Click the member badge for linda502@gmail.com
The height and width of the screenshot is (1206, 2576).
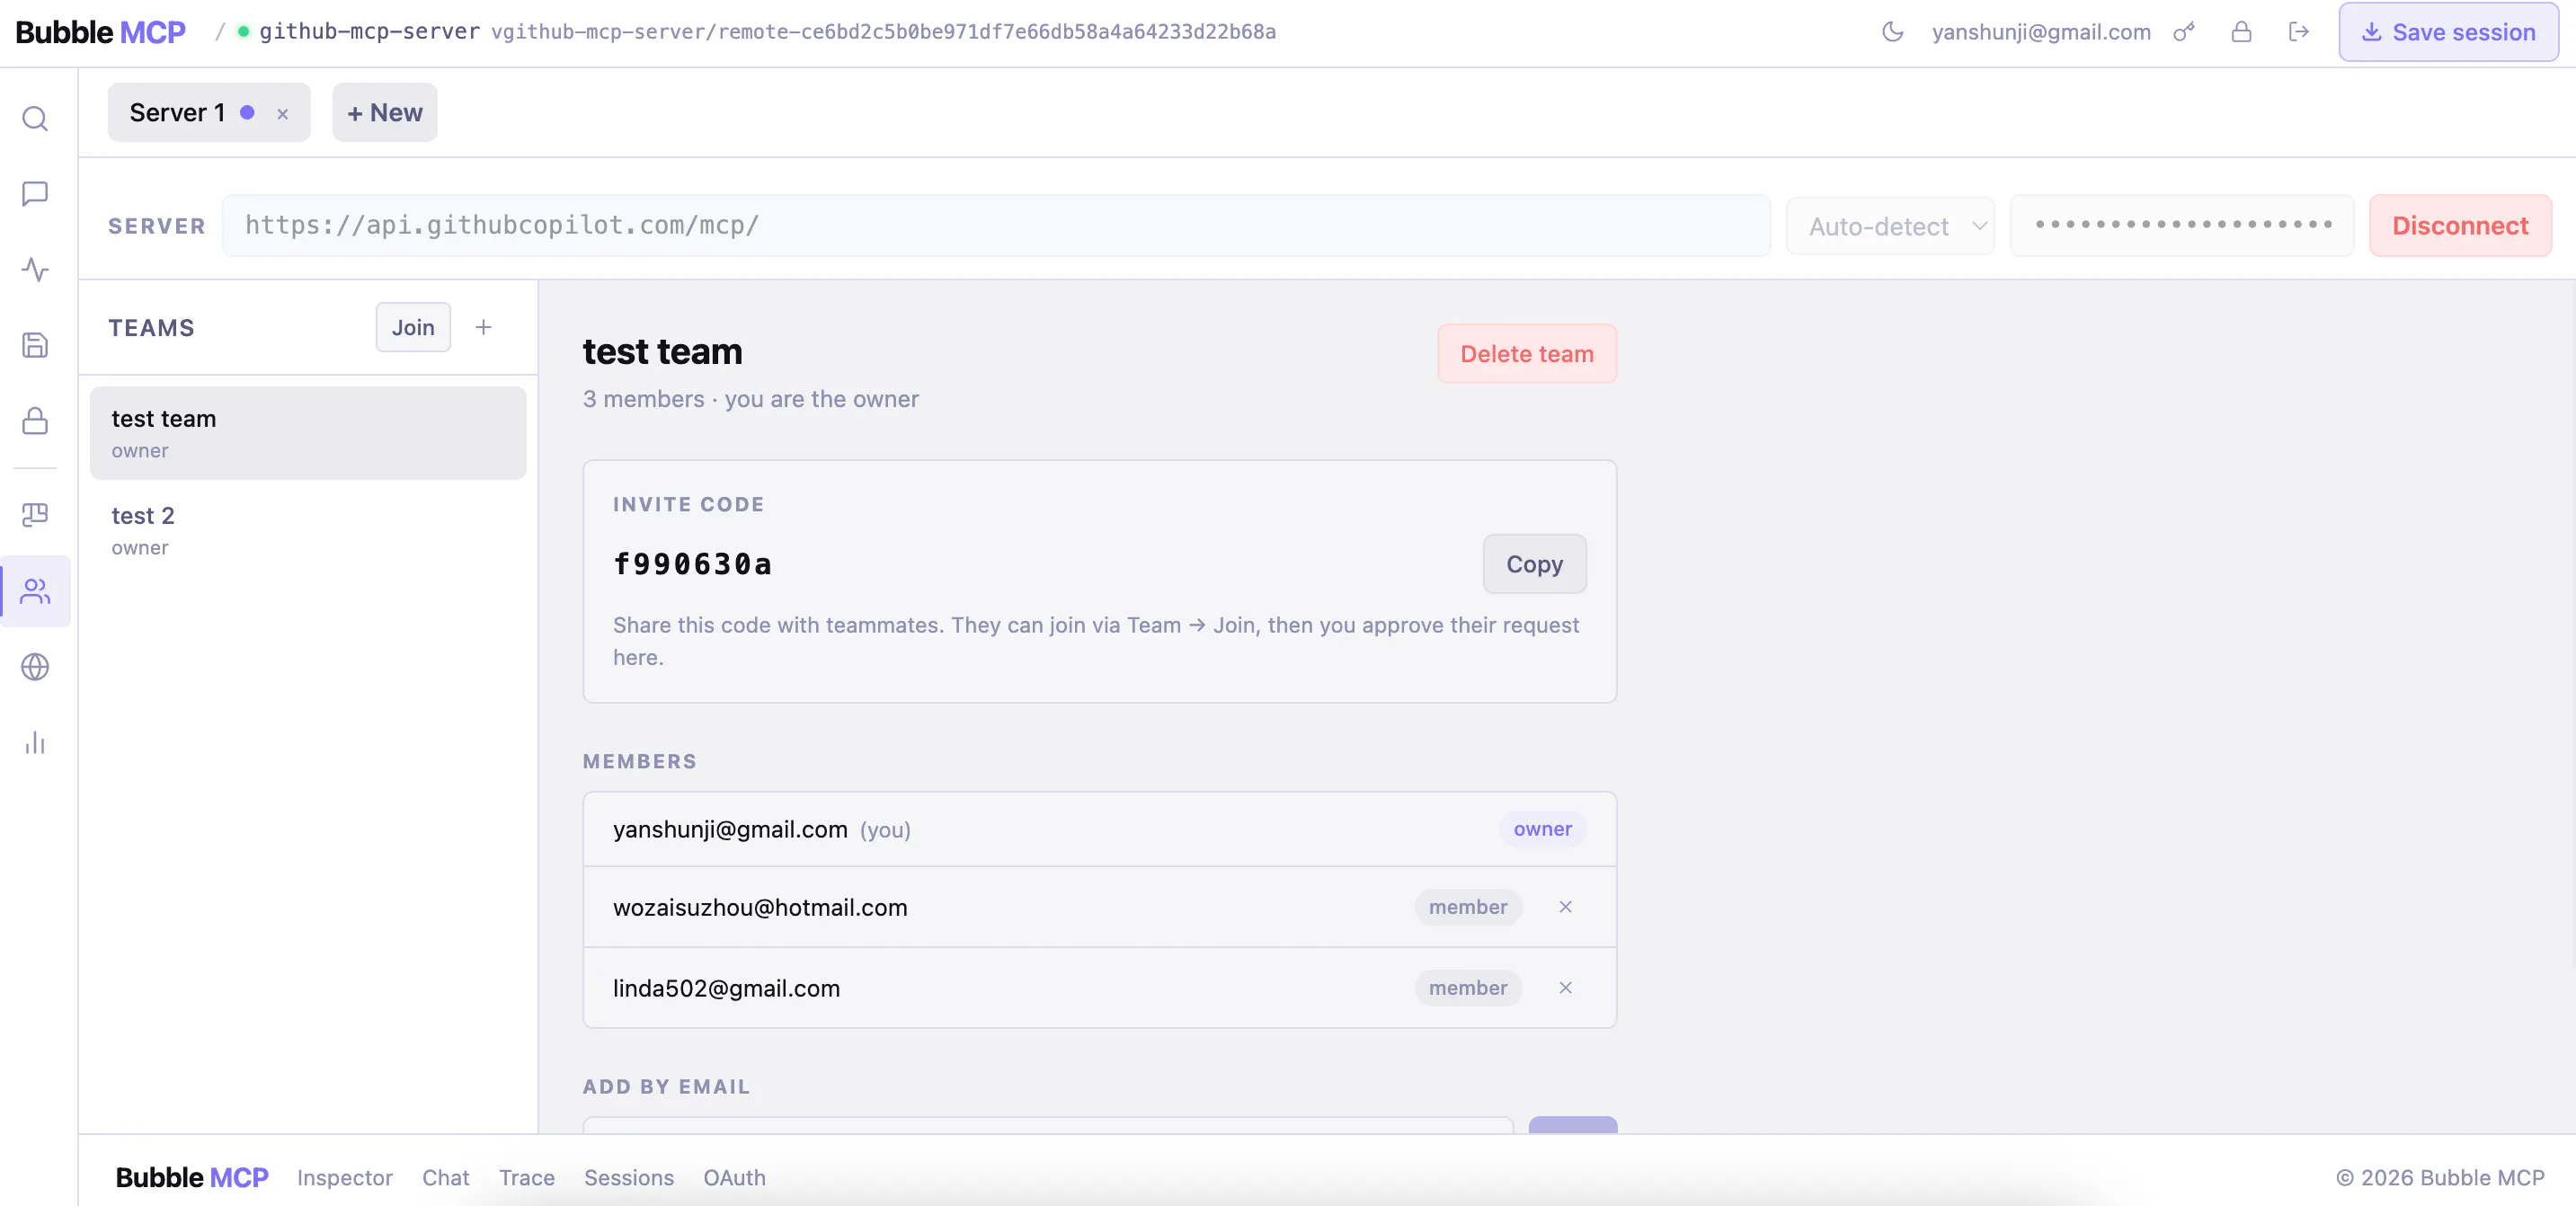click(x=1467, y=988)
